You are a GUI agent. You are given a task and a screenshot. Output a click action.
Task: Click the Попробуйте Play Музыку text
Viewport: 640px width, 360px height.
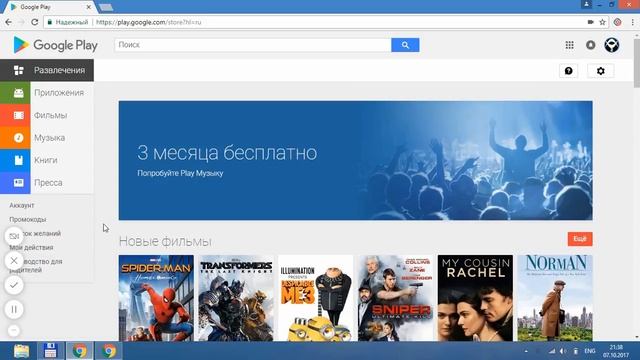[180, 173]
